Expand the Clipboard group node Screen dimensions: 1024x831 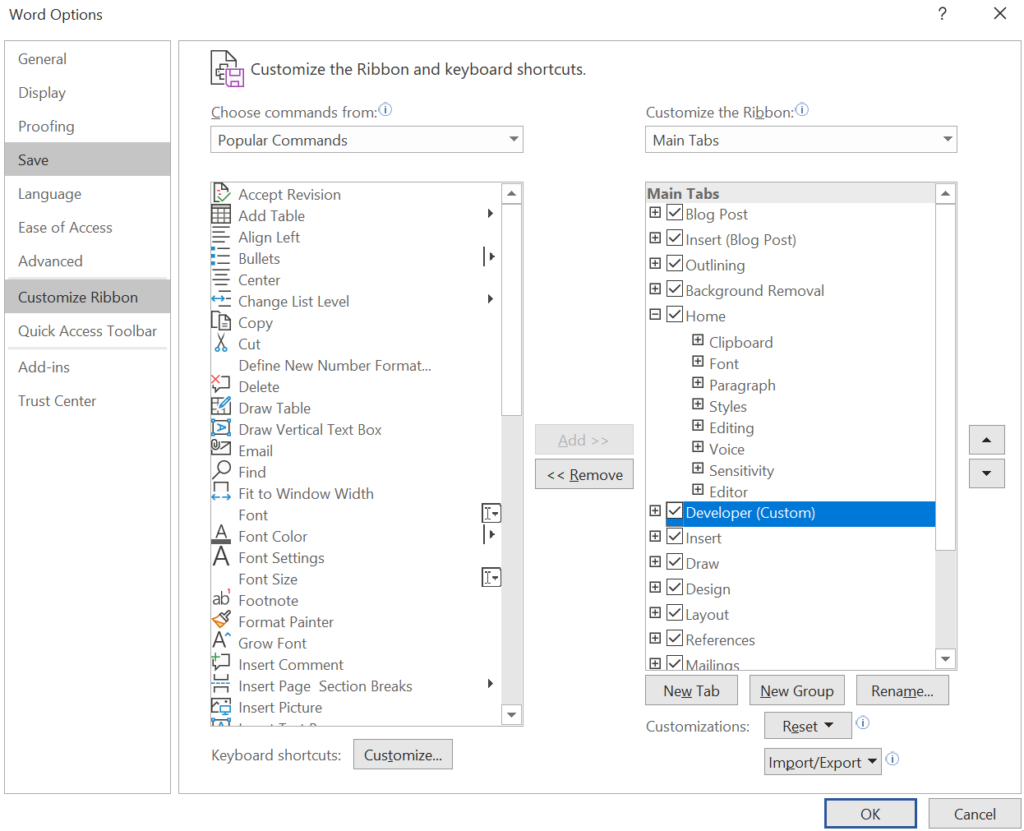698,342
